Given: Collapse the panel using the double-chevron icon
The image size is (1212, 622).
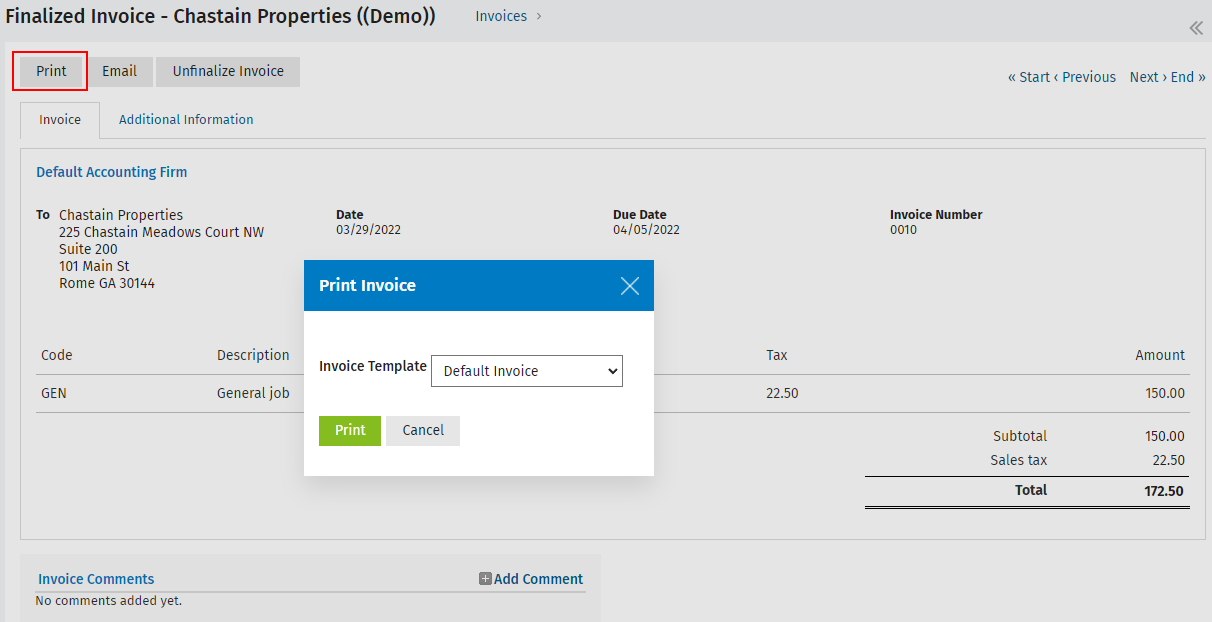Looking at the screenshot, I should (x=1196, y=28).
